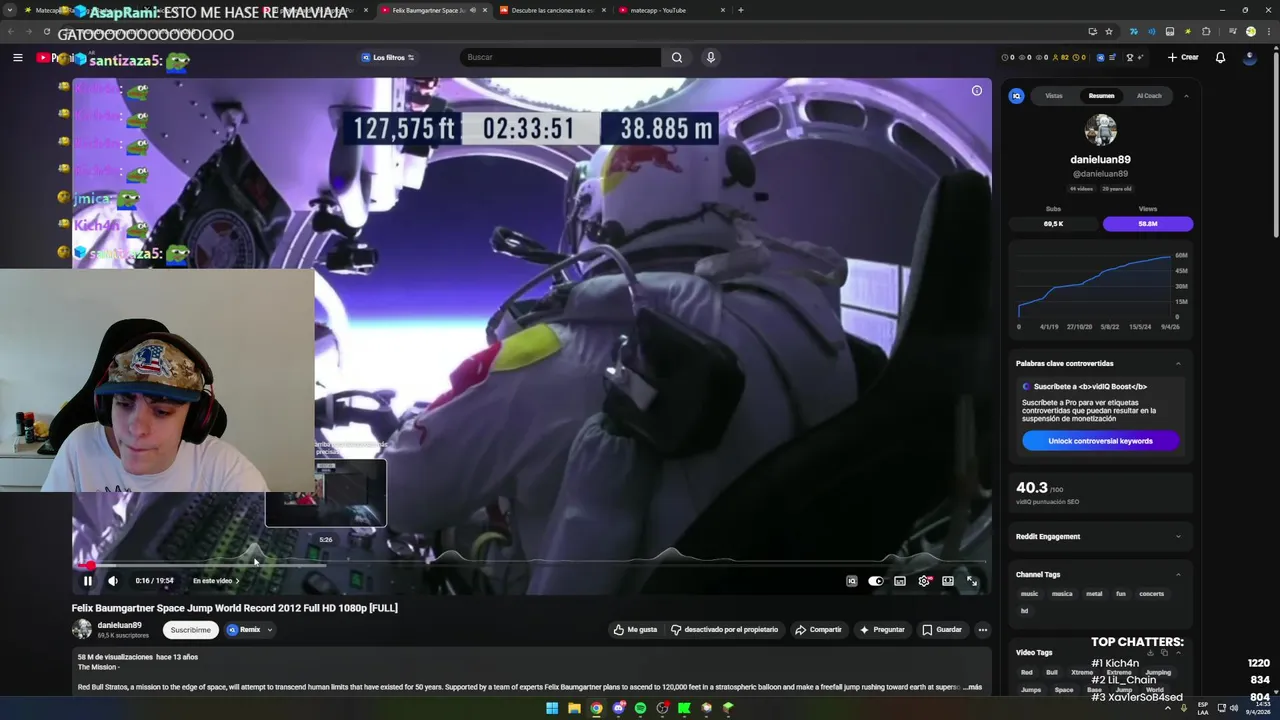Click the vidIQ logo in sidebar panel
Screen dimensions: 1280x720
pyautogui.click(x=1017, y=96)
